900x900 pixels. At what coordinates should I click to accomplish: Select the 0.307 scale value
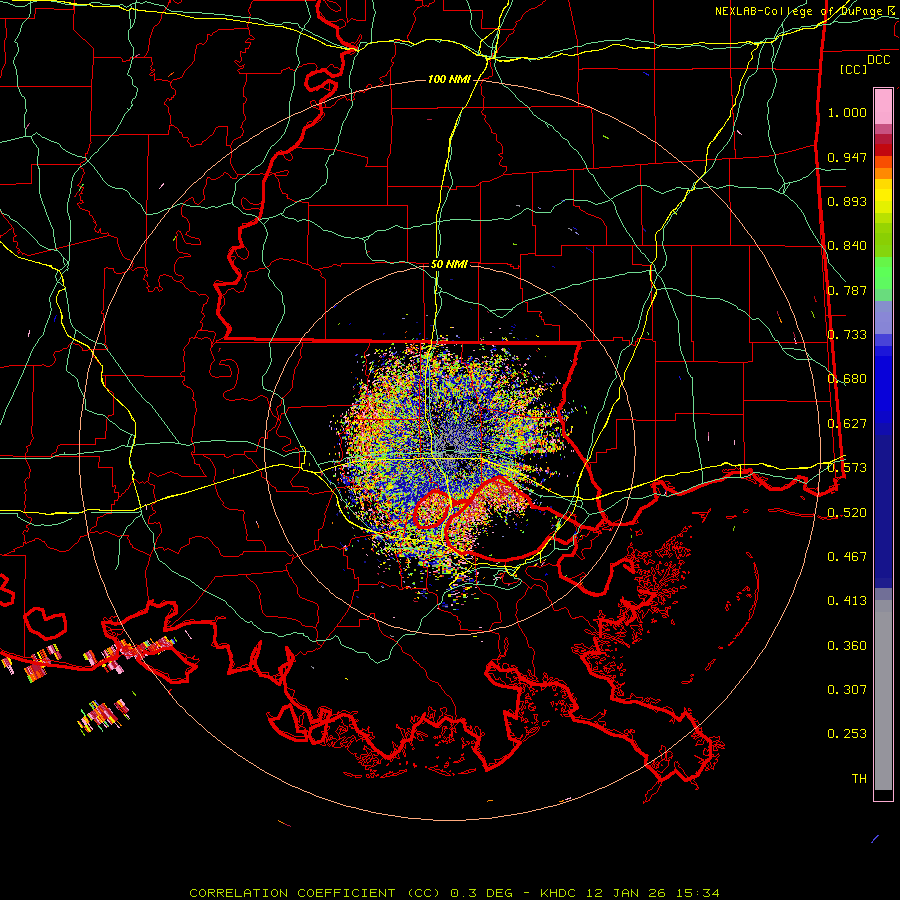(847, 689)
